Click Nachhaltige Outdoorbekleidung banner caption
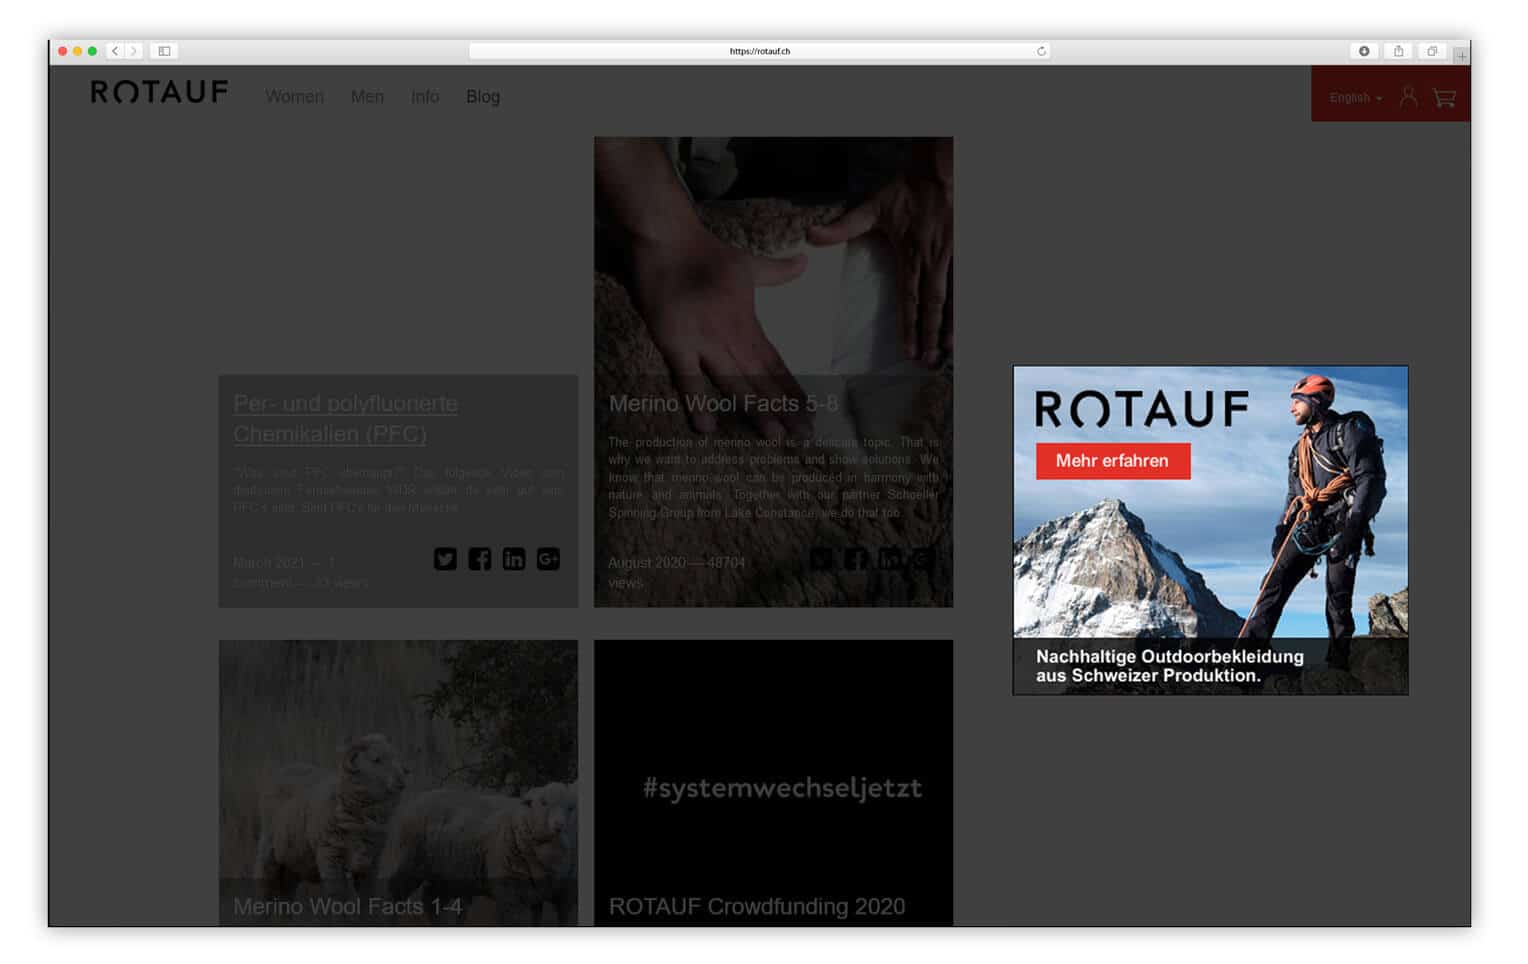Image resolution: width=1528 pixels, height=964 pixels. click(1170, 666)
